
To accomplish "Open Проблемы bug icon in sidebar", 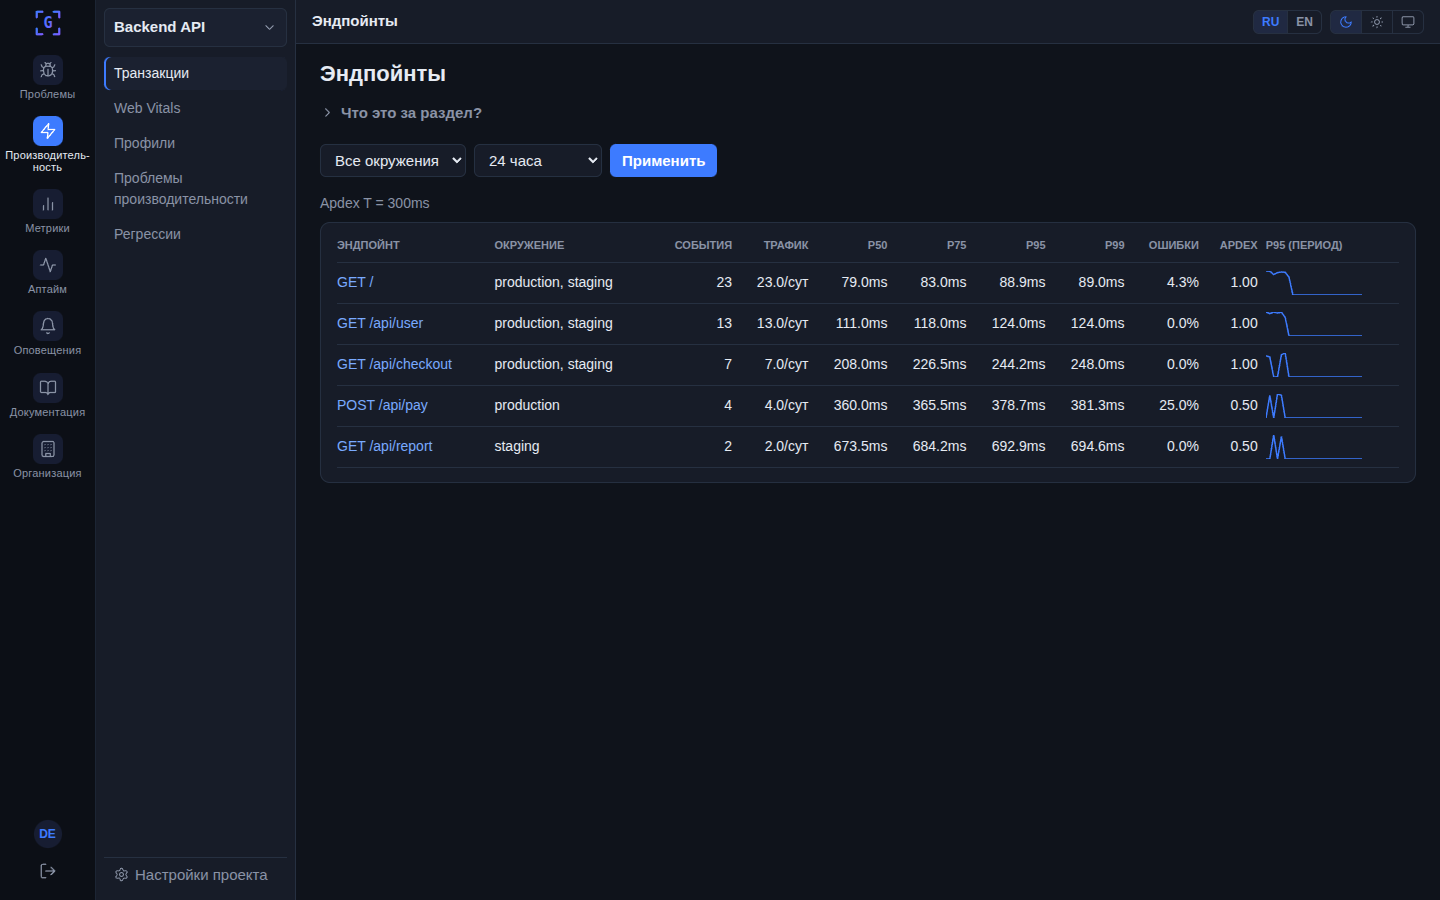I will tap(47, 70).
